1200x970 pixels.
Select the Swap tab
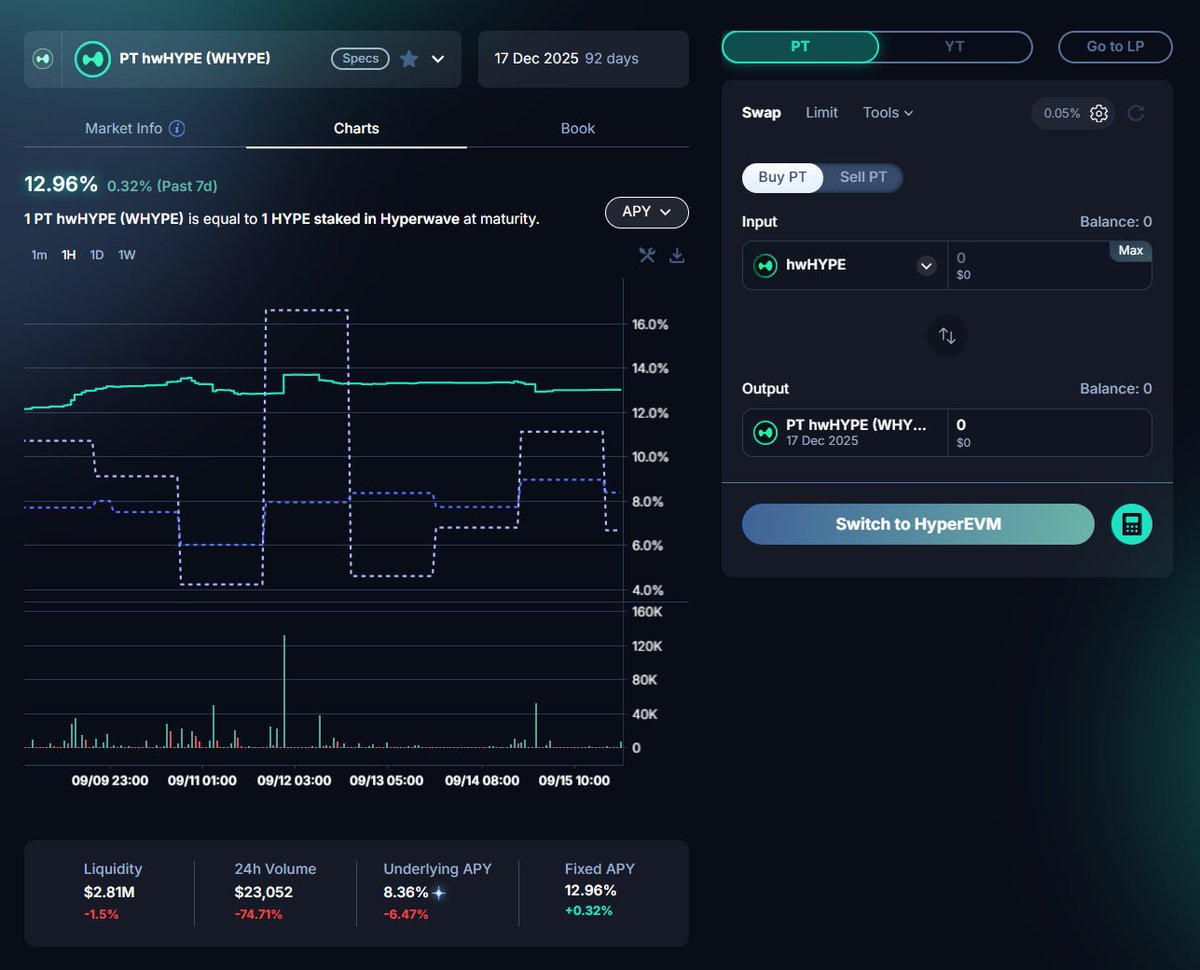click(761, 113)
